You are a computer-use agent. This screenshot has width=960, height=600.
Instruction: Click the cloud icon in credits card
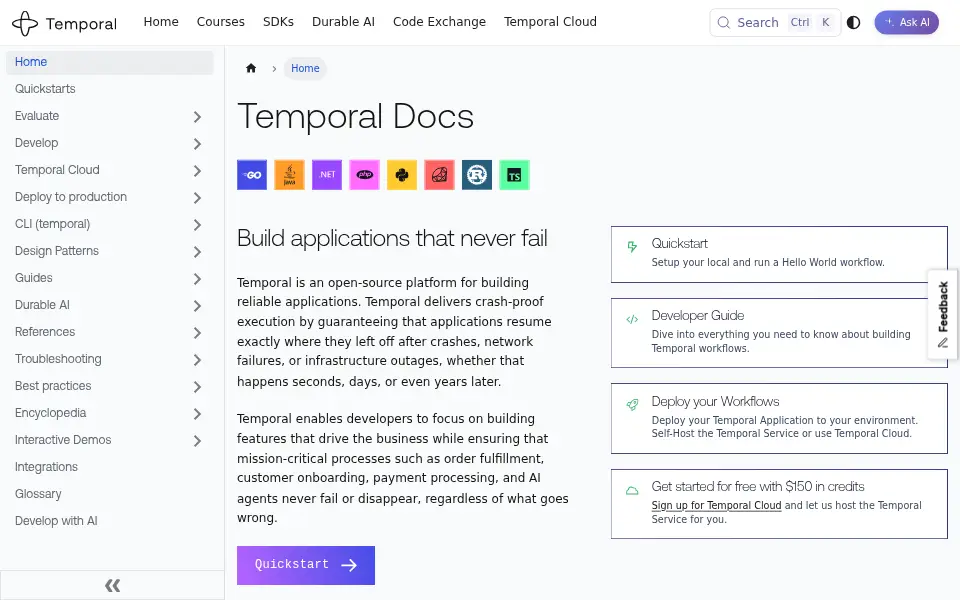click(632, 490)
